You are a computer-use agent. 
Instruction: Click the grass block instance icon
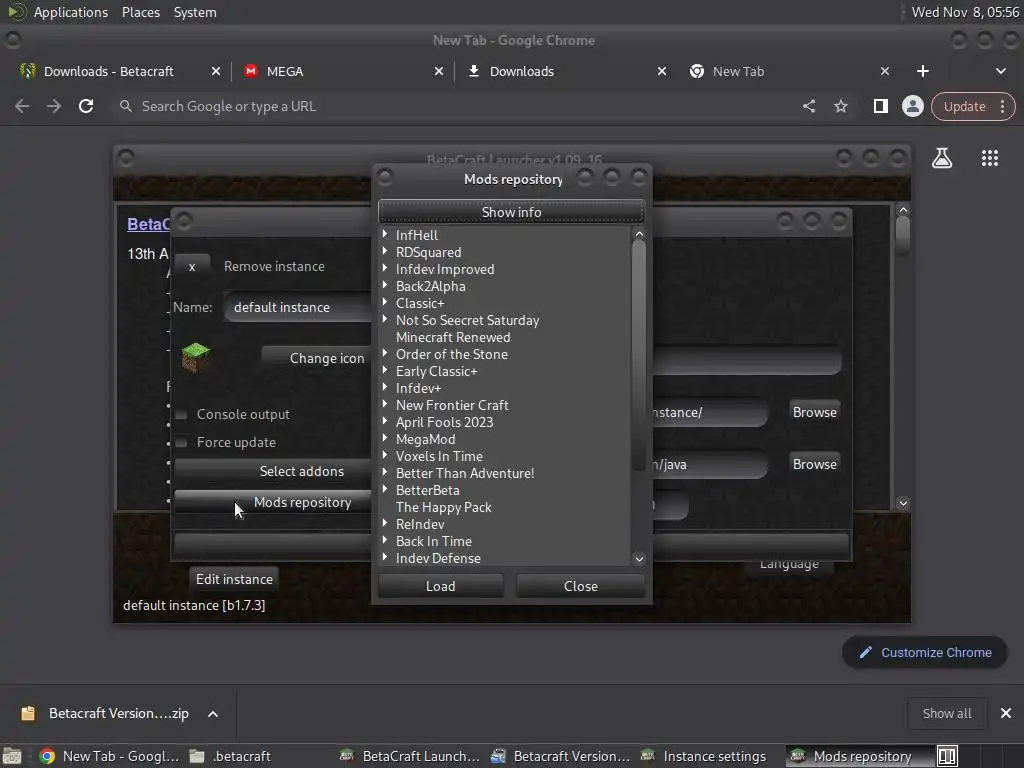(x=195, y=357)
